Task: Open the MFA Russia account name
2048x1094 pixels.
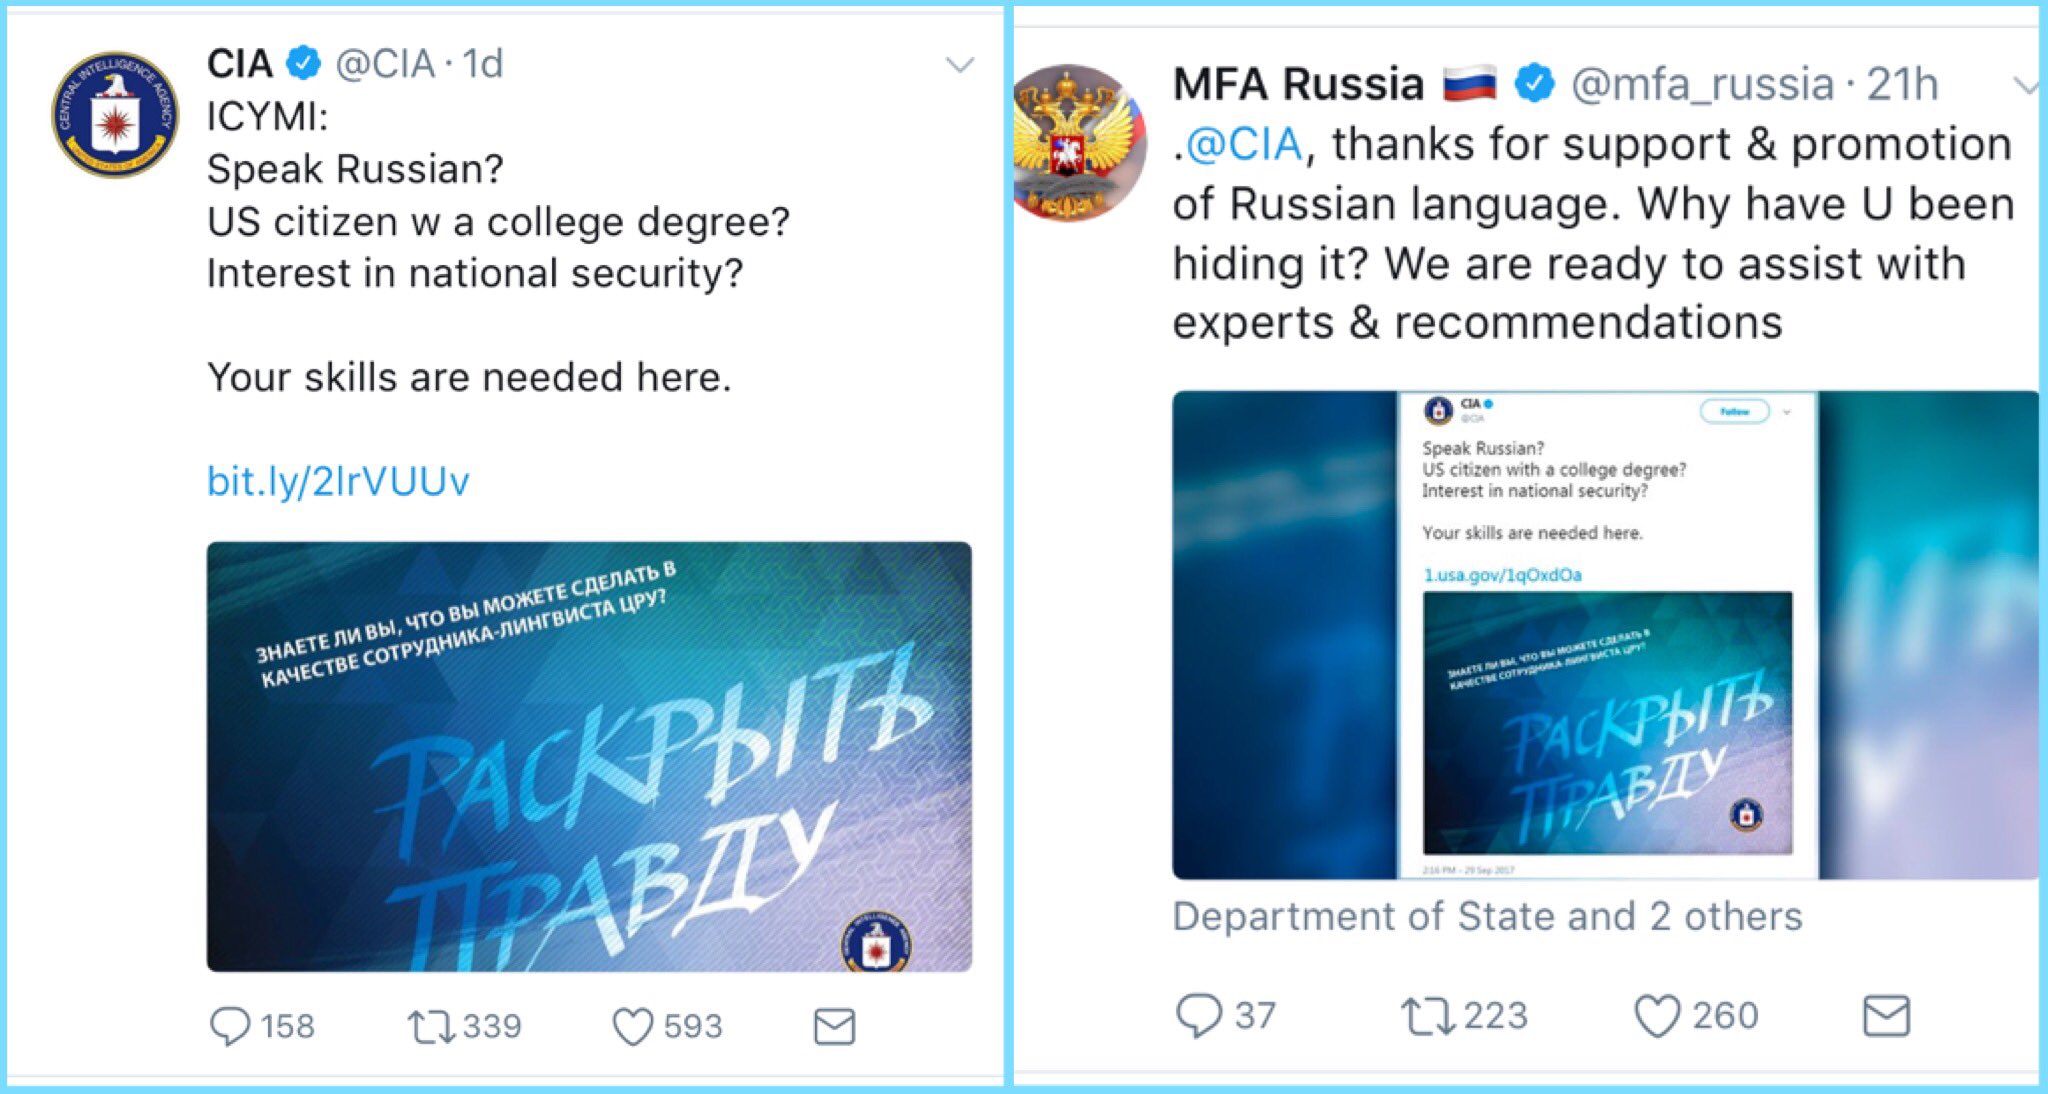Action: point(1298,84)
